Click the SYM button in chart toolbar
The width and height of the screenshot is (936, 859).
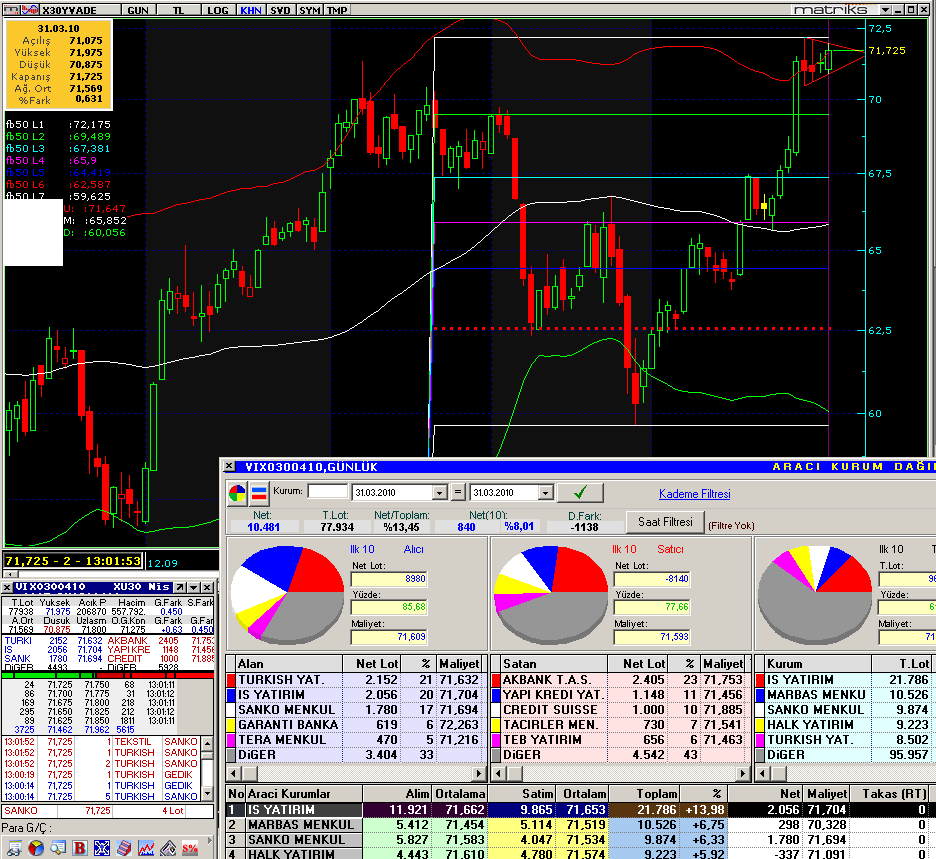point(309,10)
